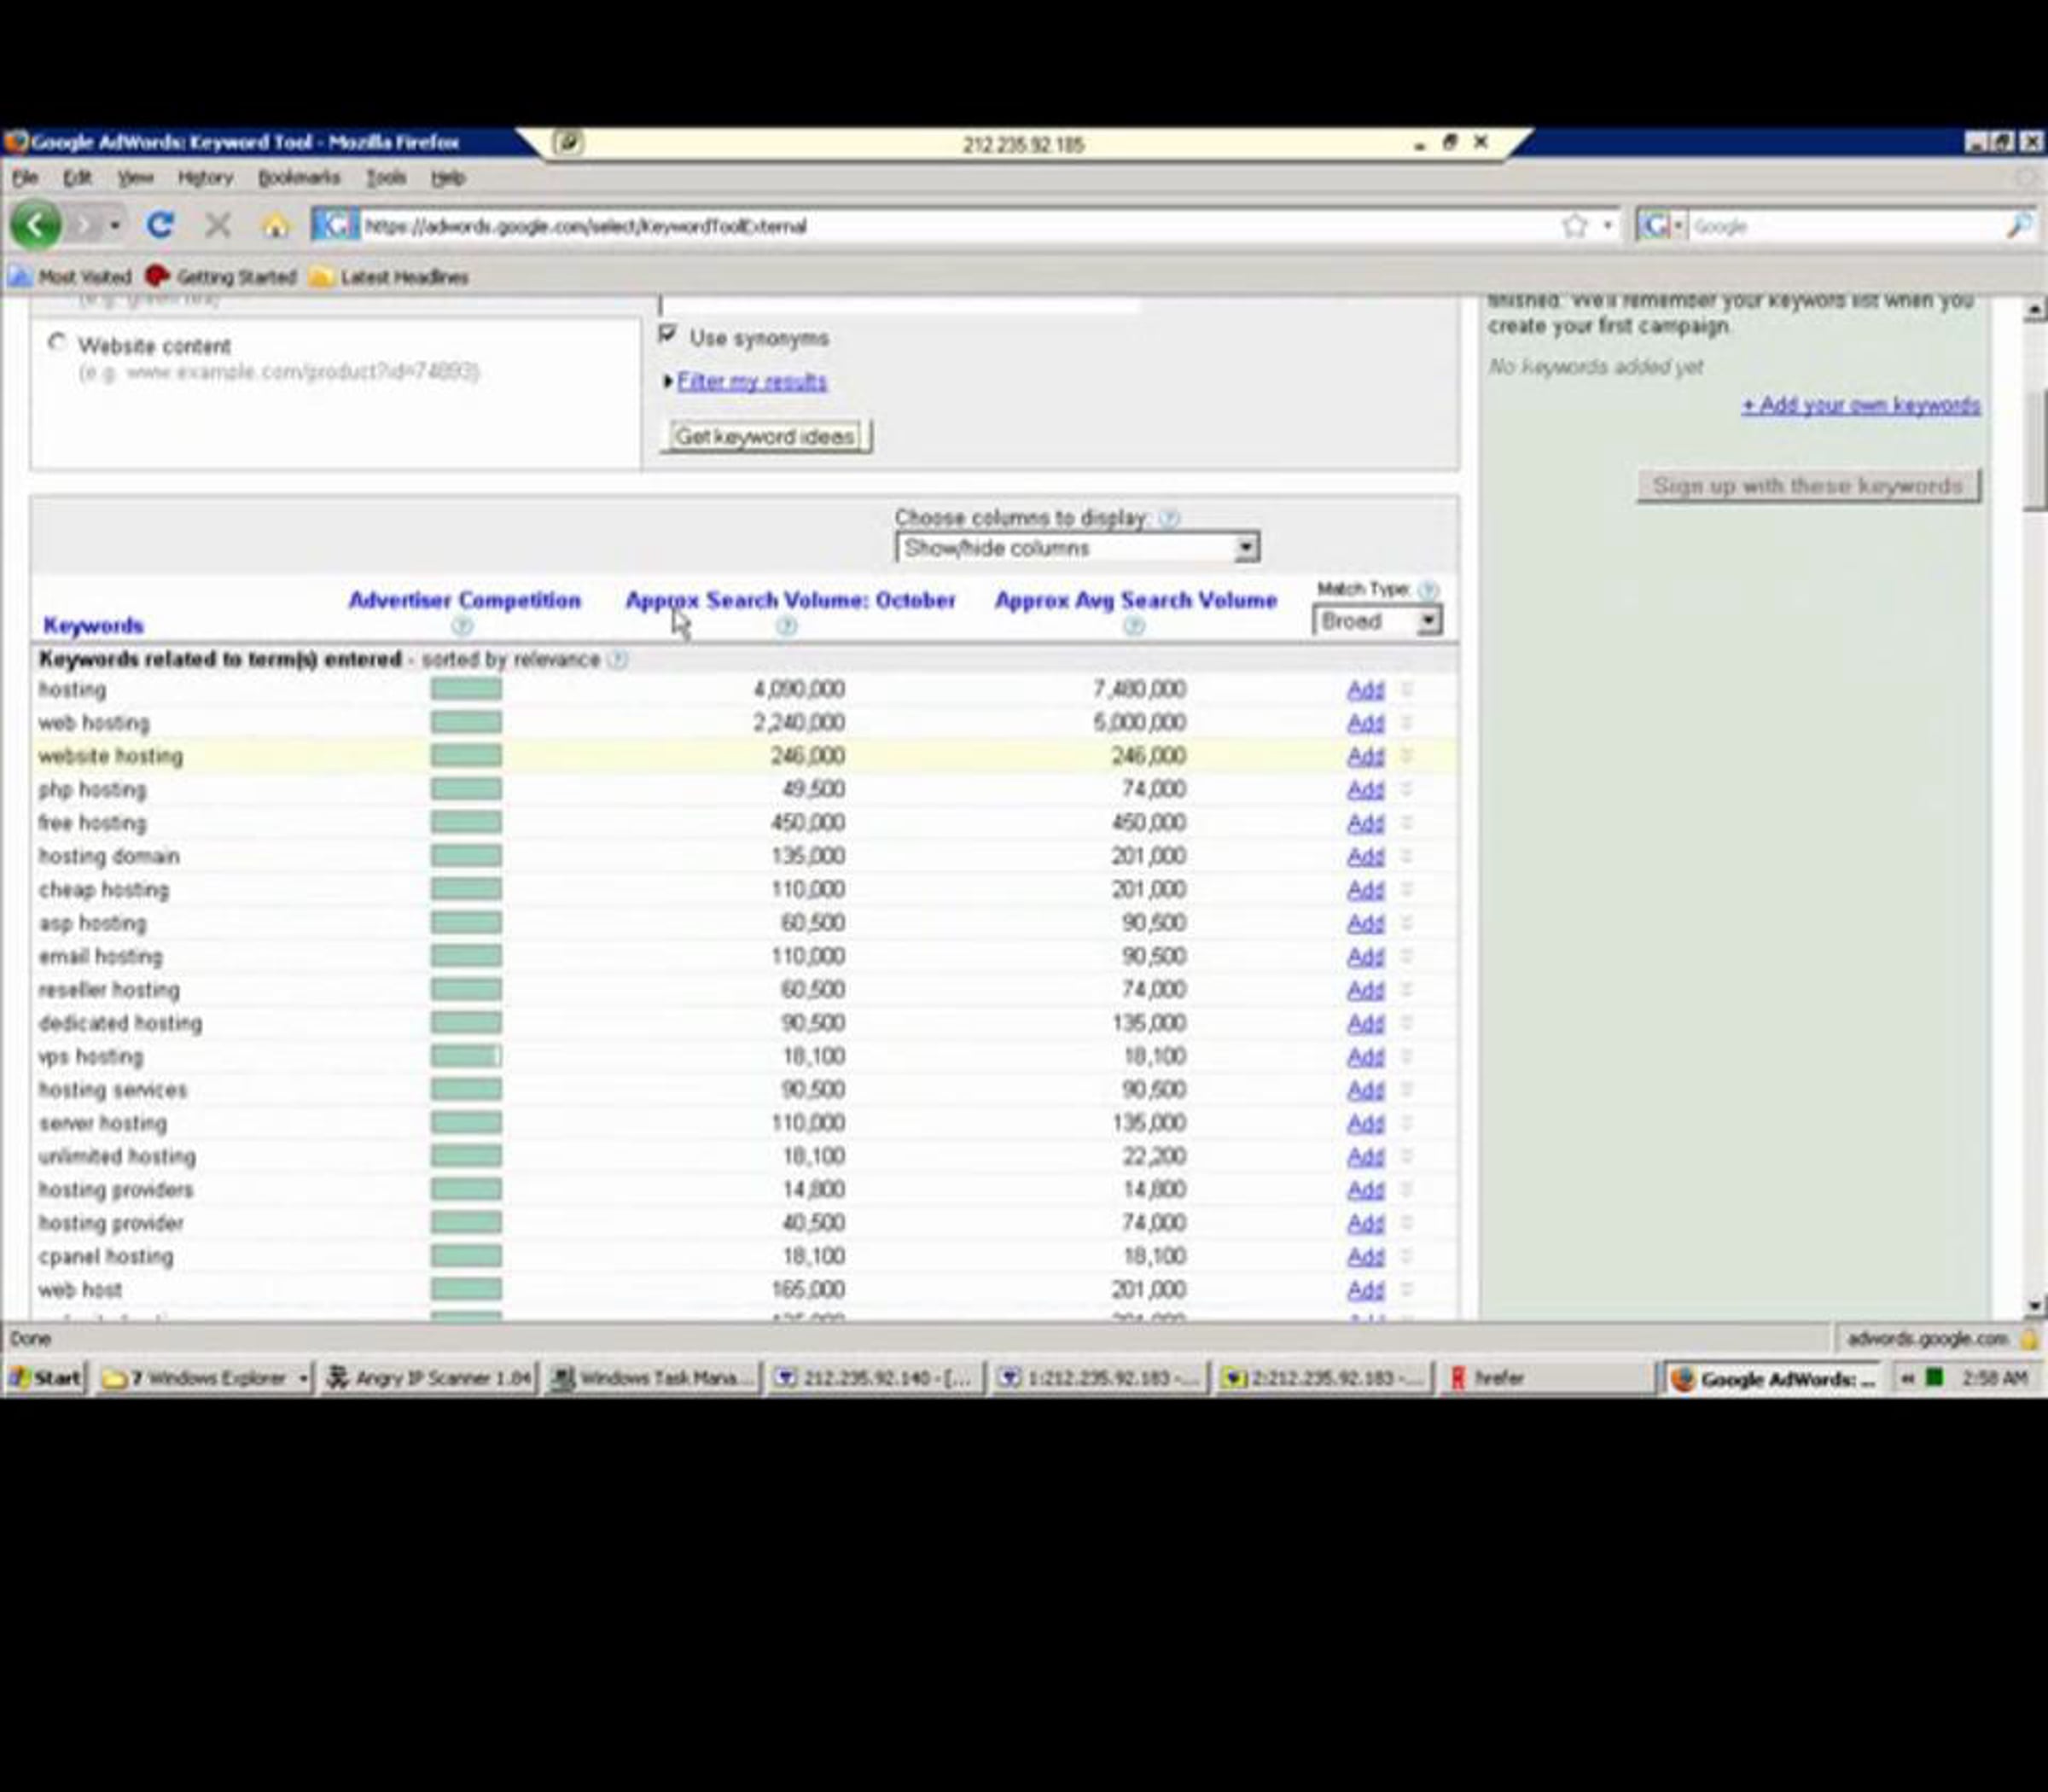Add the cheap hosting keyword
The height and width of the screenshot is (1792, 2048).
point(1365,890)
